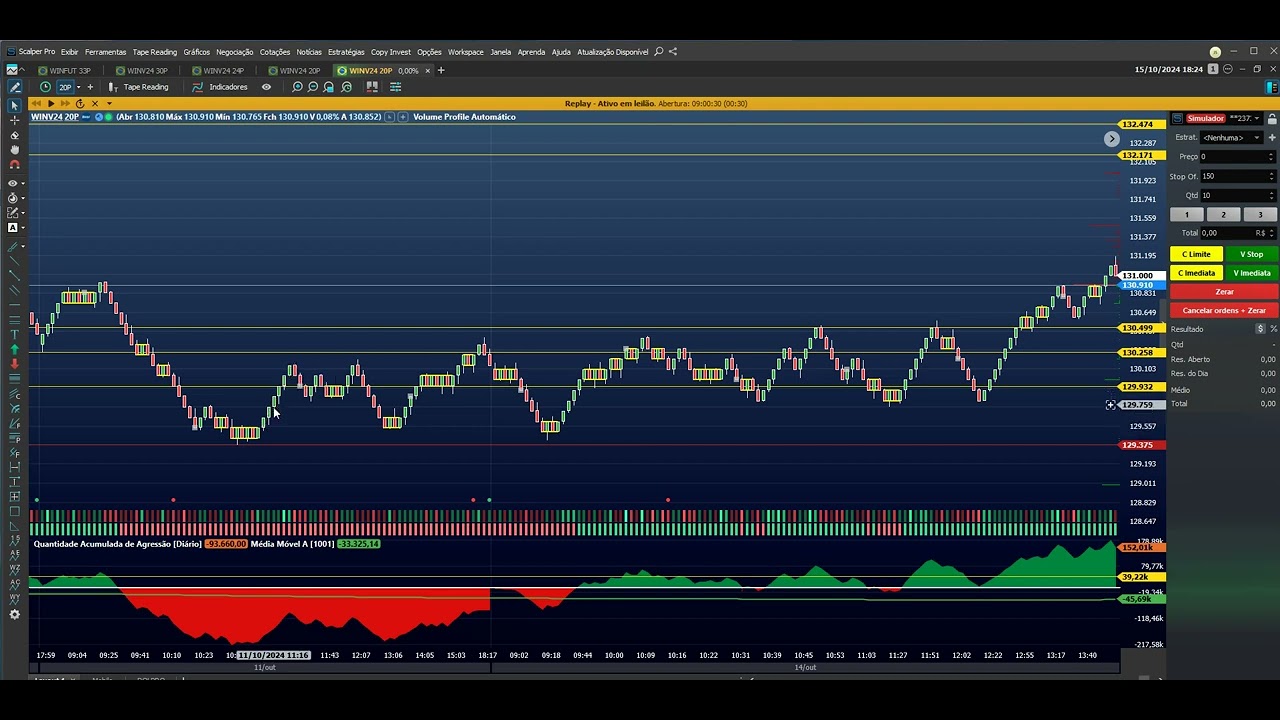This screenshot has width=1280, height=720.
Task: Switch to the WINV24 24P tab
Action: click(x=217, y=71)
